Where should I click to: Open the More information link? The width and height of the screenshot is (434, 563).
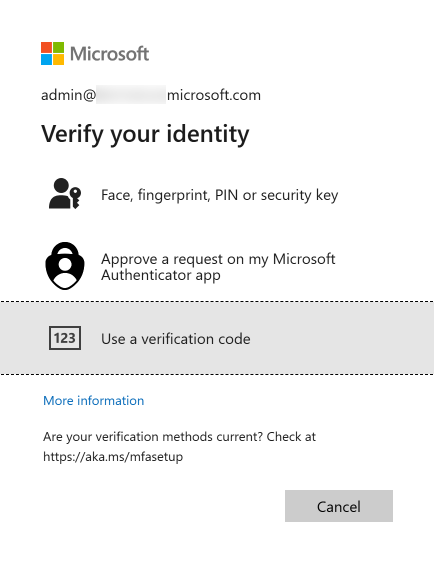(x=93, y=400)
